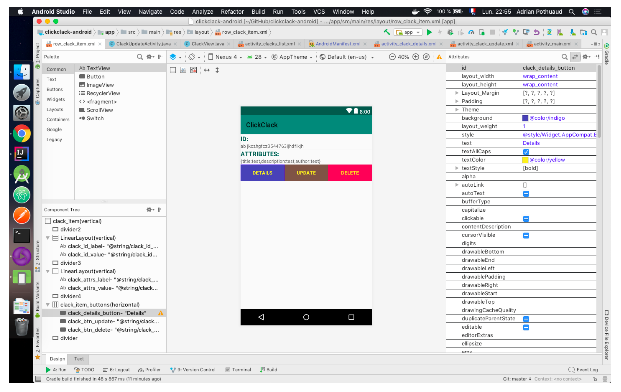Toggle the cursorVisible checkbox
This screenshot has height=392, width=621.
526,236
